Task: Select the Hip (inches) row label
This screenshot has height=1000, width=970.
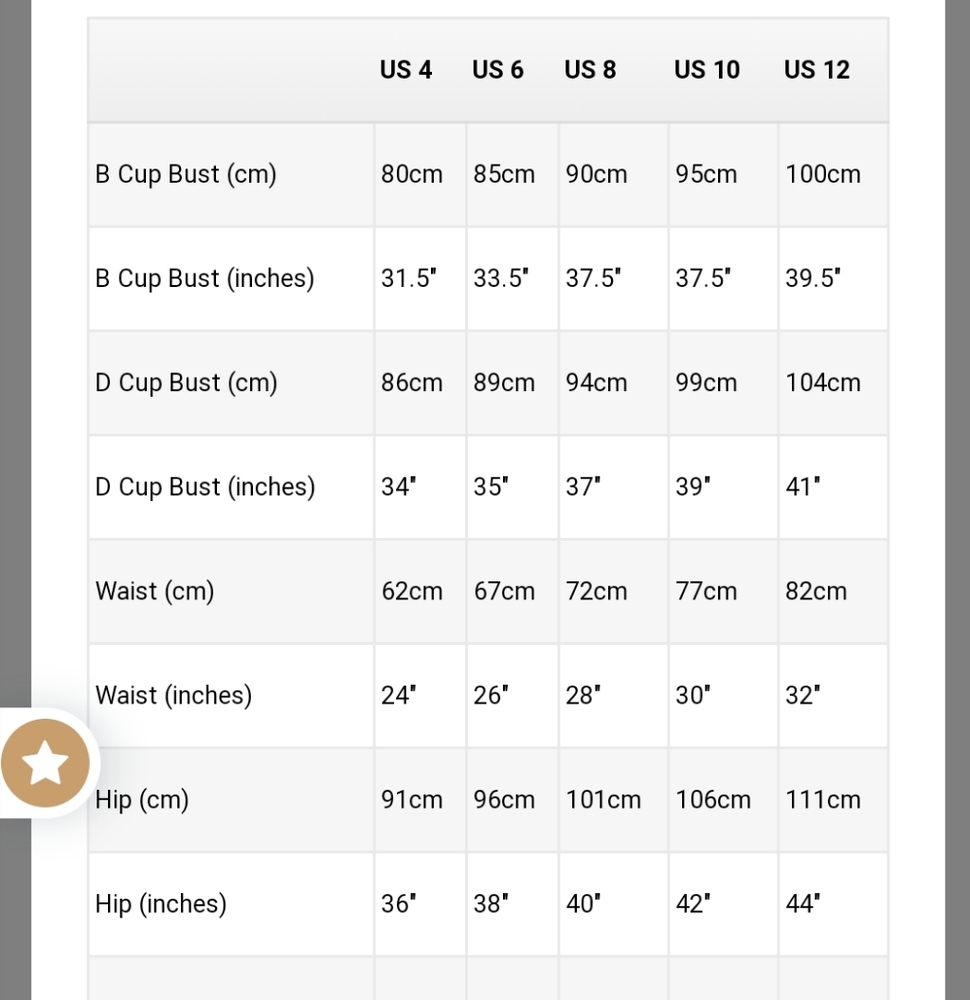Action: (x=161, y=904)
